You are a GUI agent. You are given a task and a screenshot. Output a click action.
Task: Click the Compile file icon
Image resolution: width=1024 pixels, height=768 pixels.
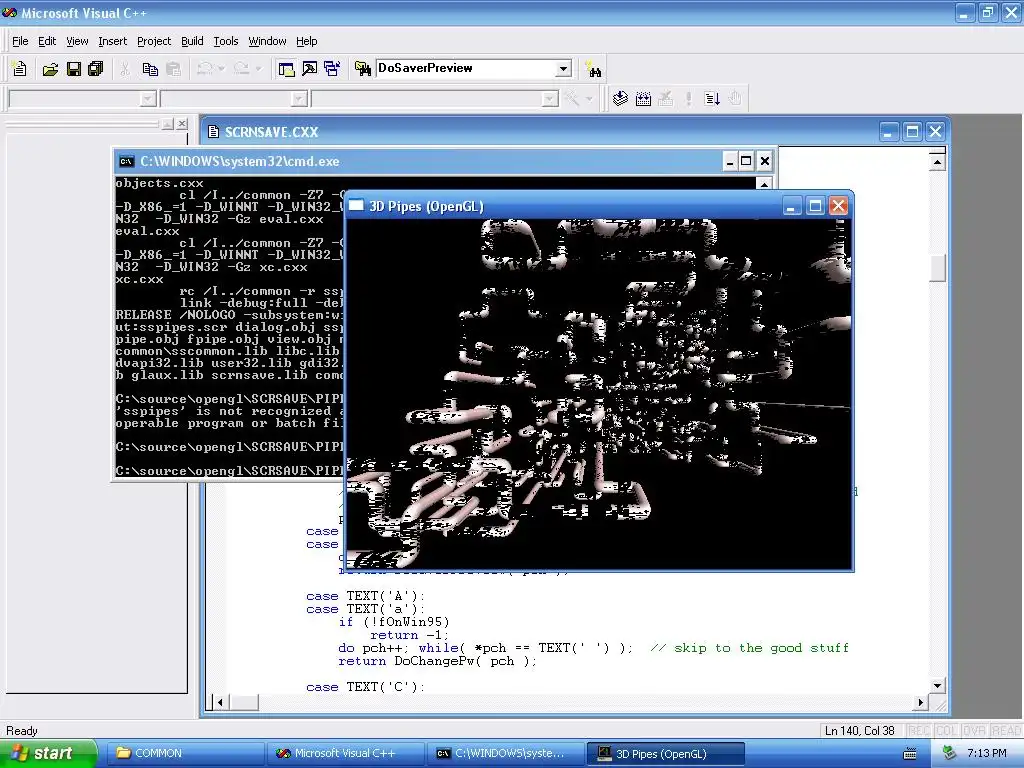pos(620,99)
